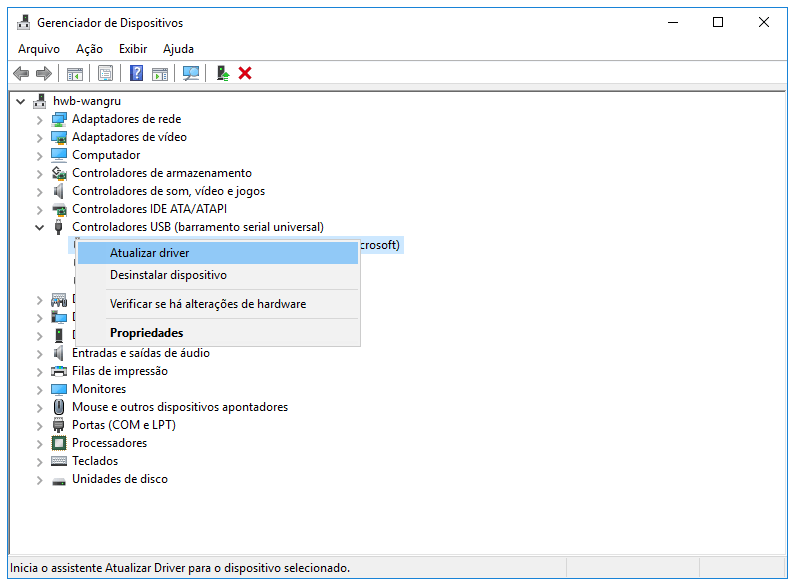Click the red X uninstall device icon
The height and width of the screenshot is (586, 795).
(245, 74)
